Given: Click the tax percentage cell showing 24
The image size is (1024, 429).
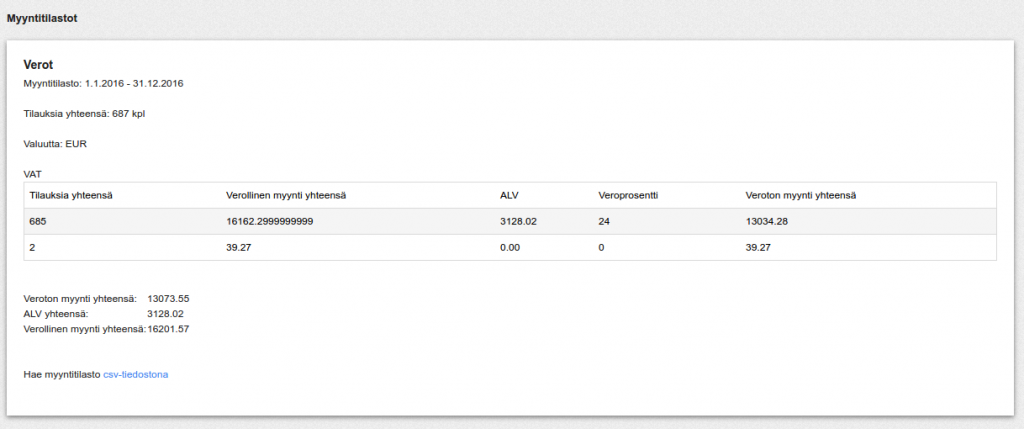Looking at the screenshot, I should tap(603, 221).
